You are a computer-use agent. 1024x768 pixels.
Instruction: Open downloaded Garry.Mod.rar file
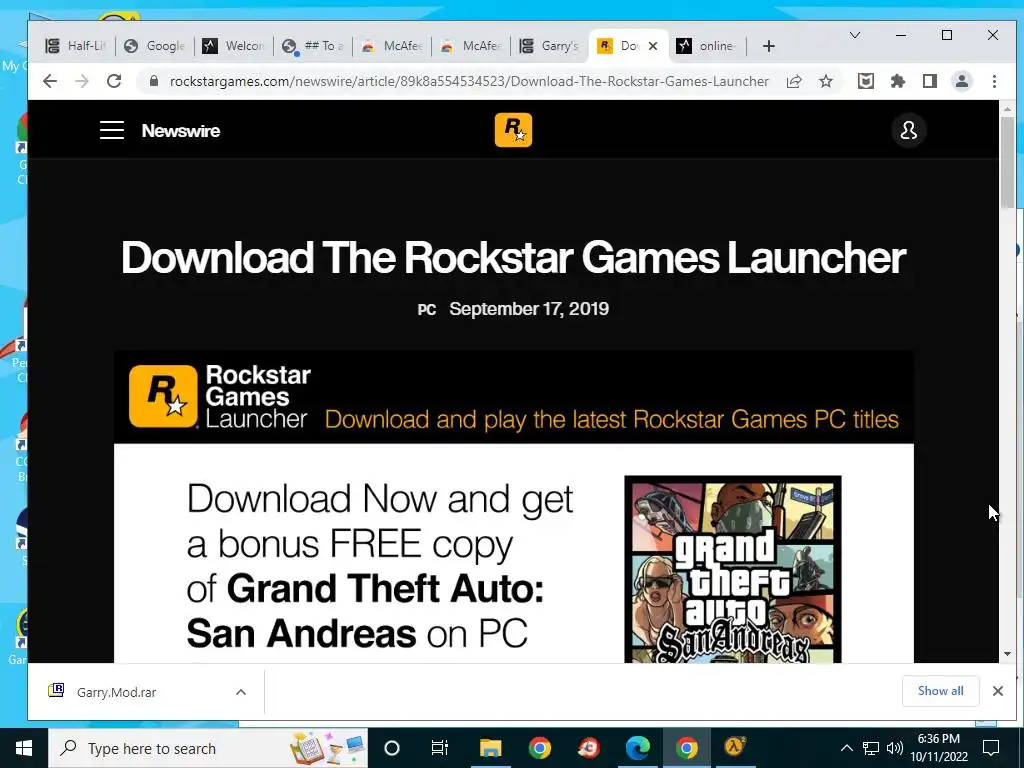pyautogui.click(x=116, y=692)
